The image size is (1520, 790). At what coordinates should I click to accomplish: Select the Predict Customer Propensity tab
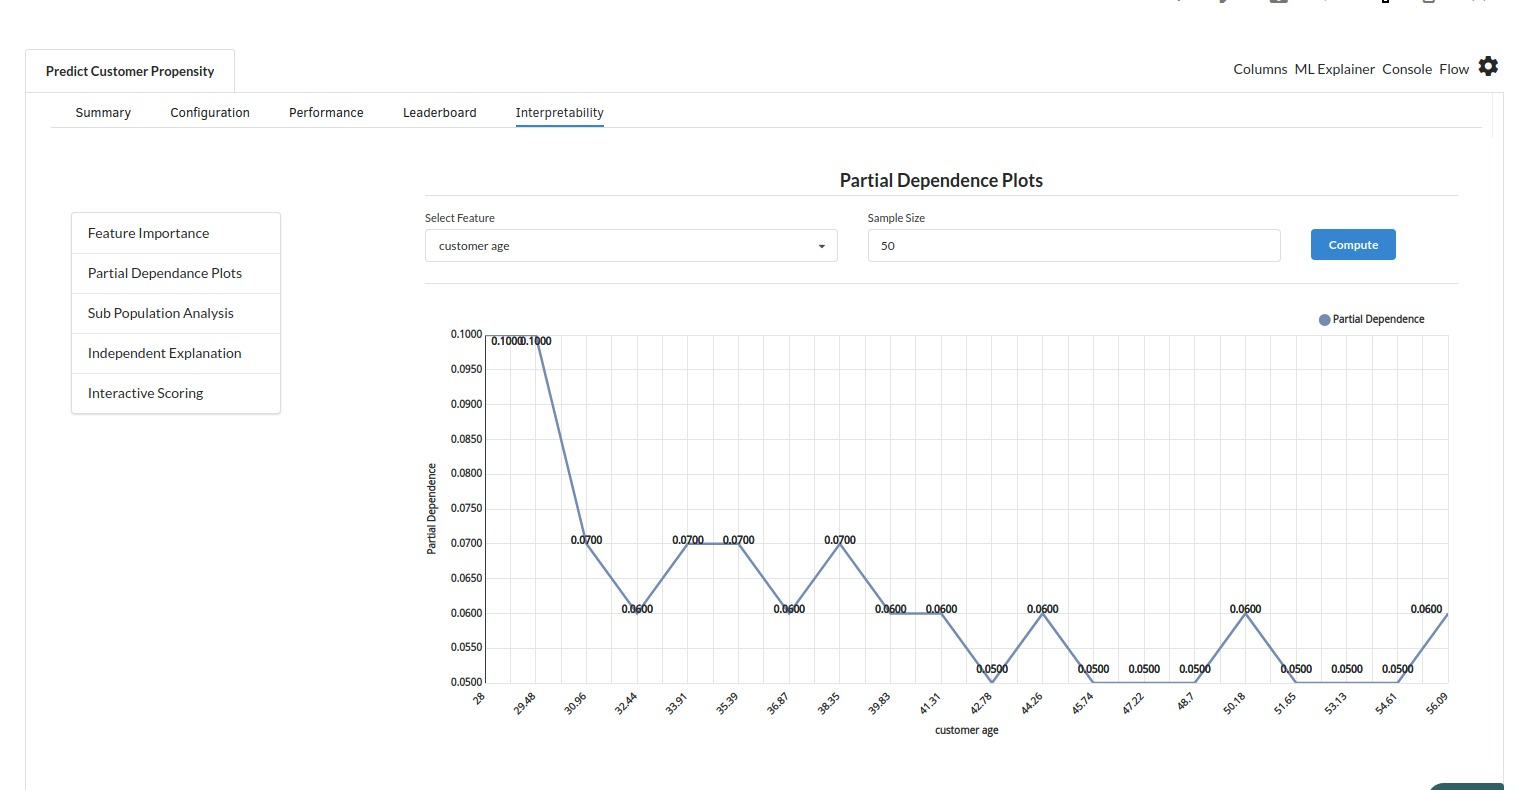click(x=130, y=71)
